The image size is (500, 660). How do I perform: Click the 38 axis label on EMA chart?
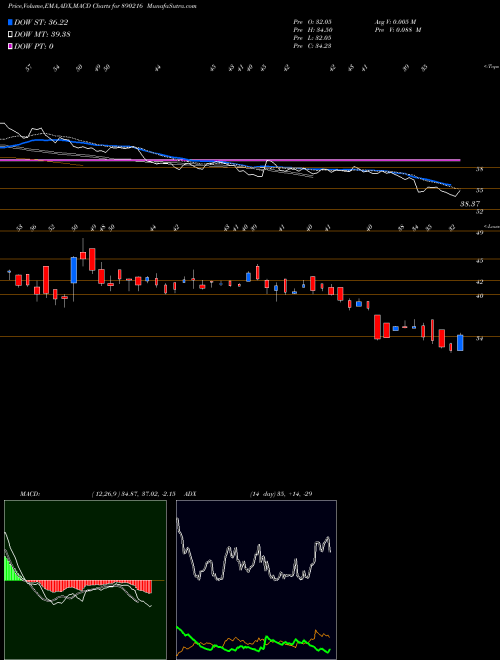point(479,169)
